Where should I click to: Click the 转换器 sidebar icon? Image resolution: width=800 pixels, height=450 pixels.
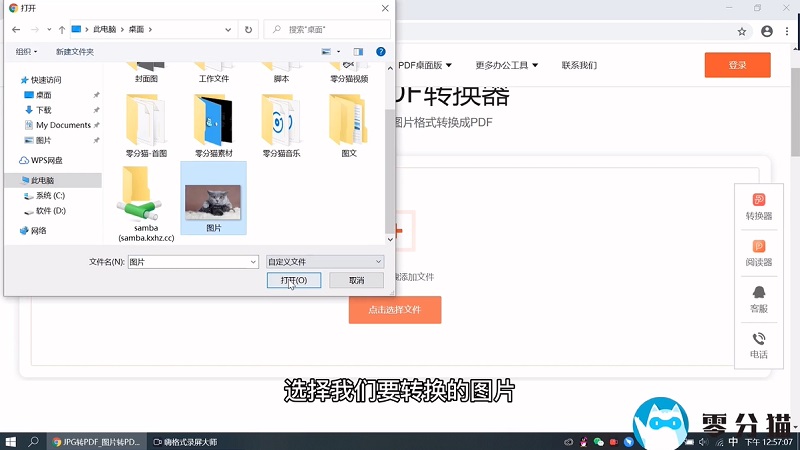[758, 206]
